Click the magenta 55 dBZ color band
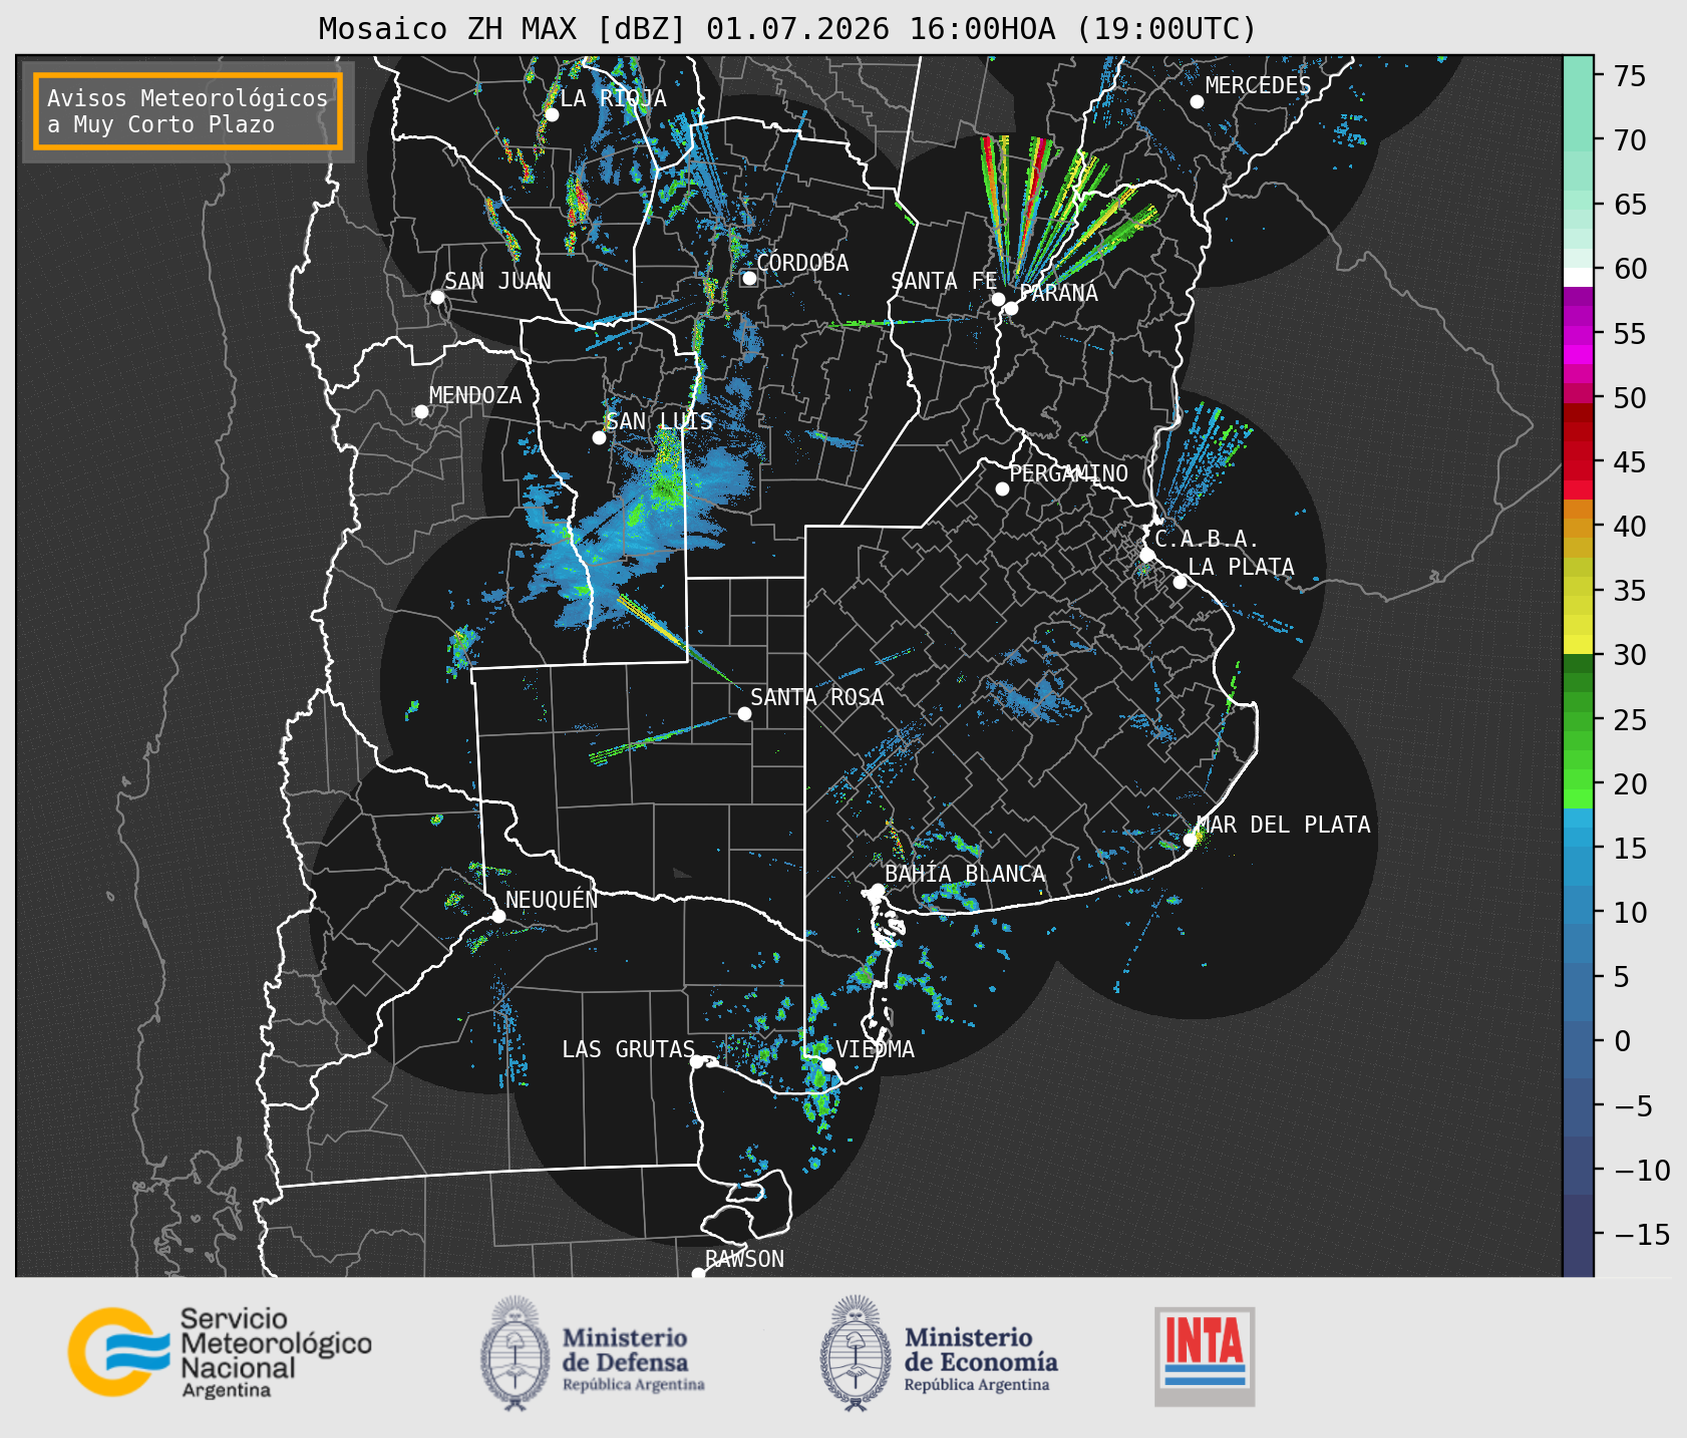The height and width of the screenshot is (1438, 1687). (x=1578, y=334)
